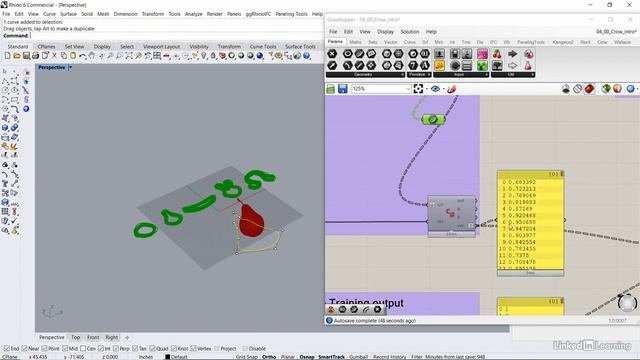640x360 pixels.
Task: Click the Cut (X) icon in Rhino toolbar
Action: point(54,56)
